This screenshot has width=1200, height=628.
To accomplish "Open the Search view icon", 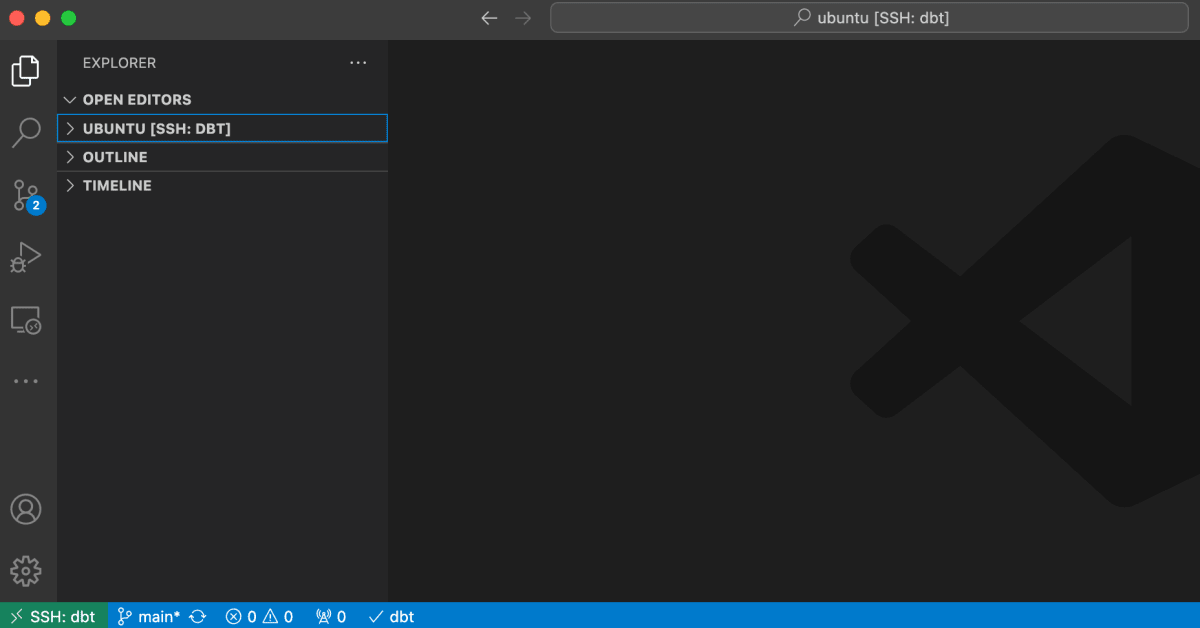I will (x=26, y=132).
